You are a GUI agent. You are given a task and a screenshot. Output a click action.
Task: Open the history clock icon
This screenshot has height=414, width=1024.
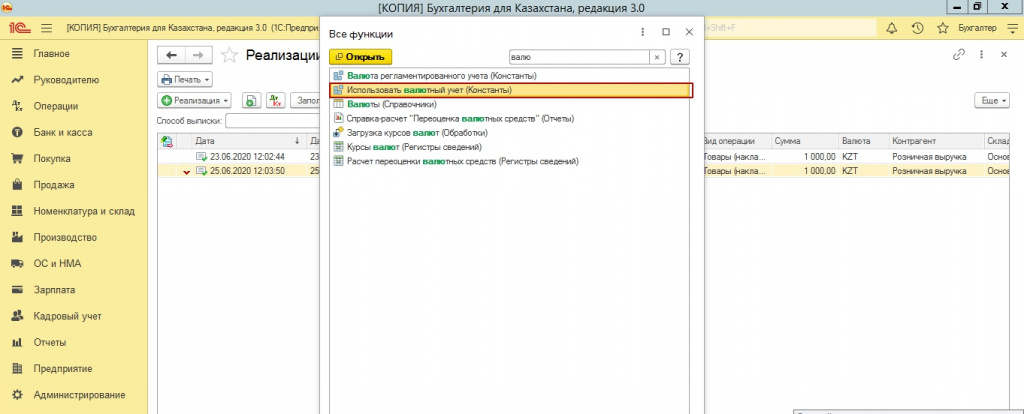click(917, 28)
